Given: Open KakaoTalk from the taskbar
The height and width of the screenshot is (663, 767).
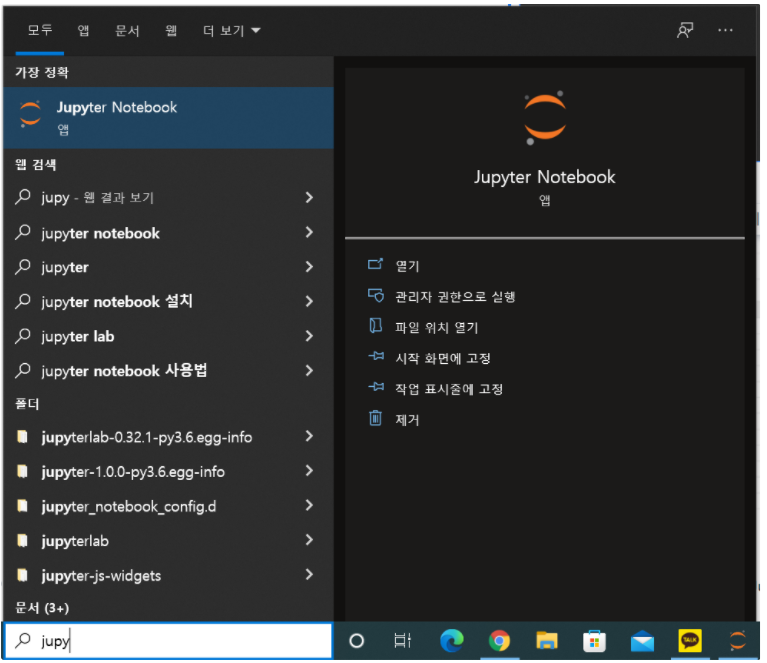Looking at the screenshot, I should coord(690,641).
